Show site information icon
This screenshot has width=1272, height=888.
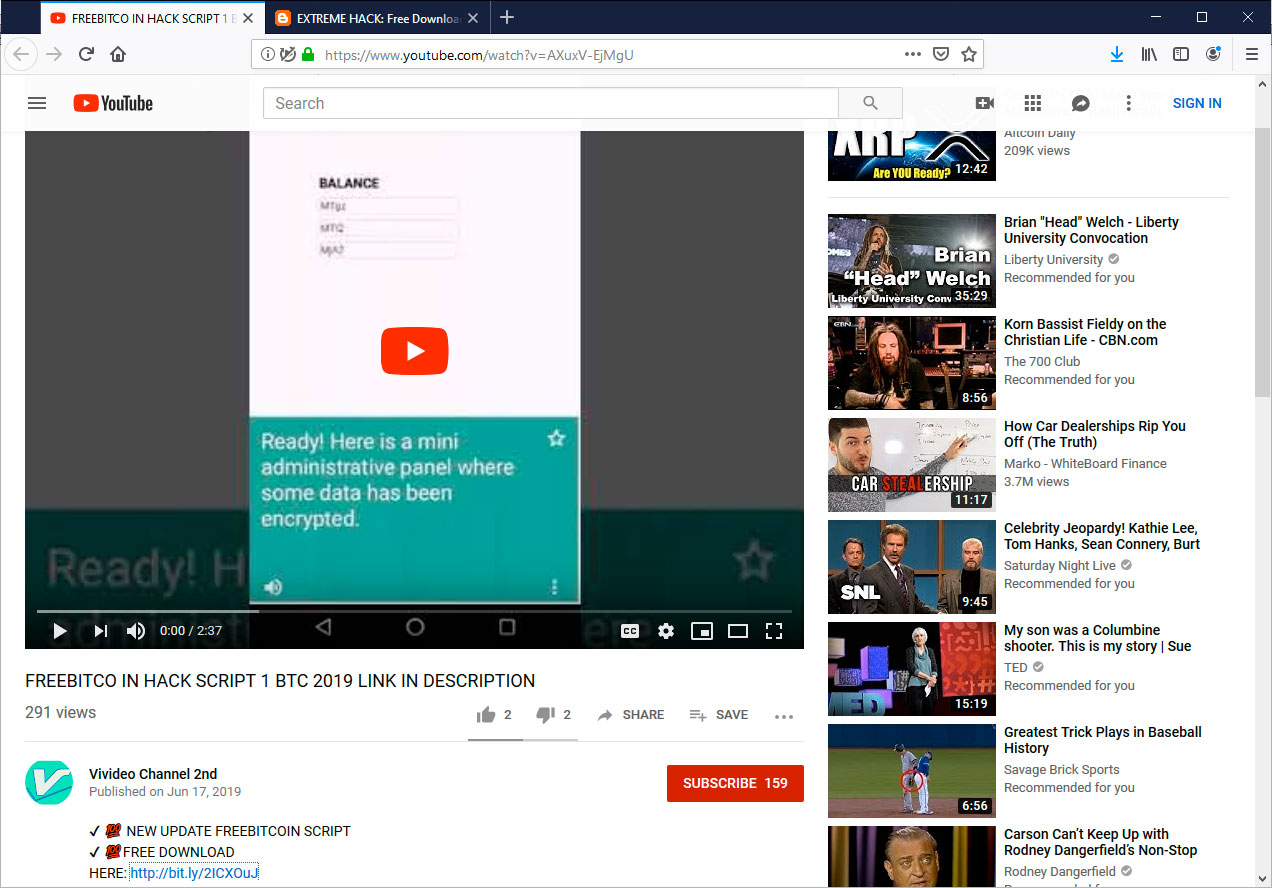point(267,55)
